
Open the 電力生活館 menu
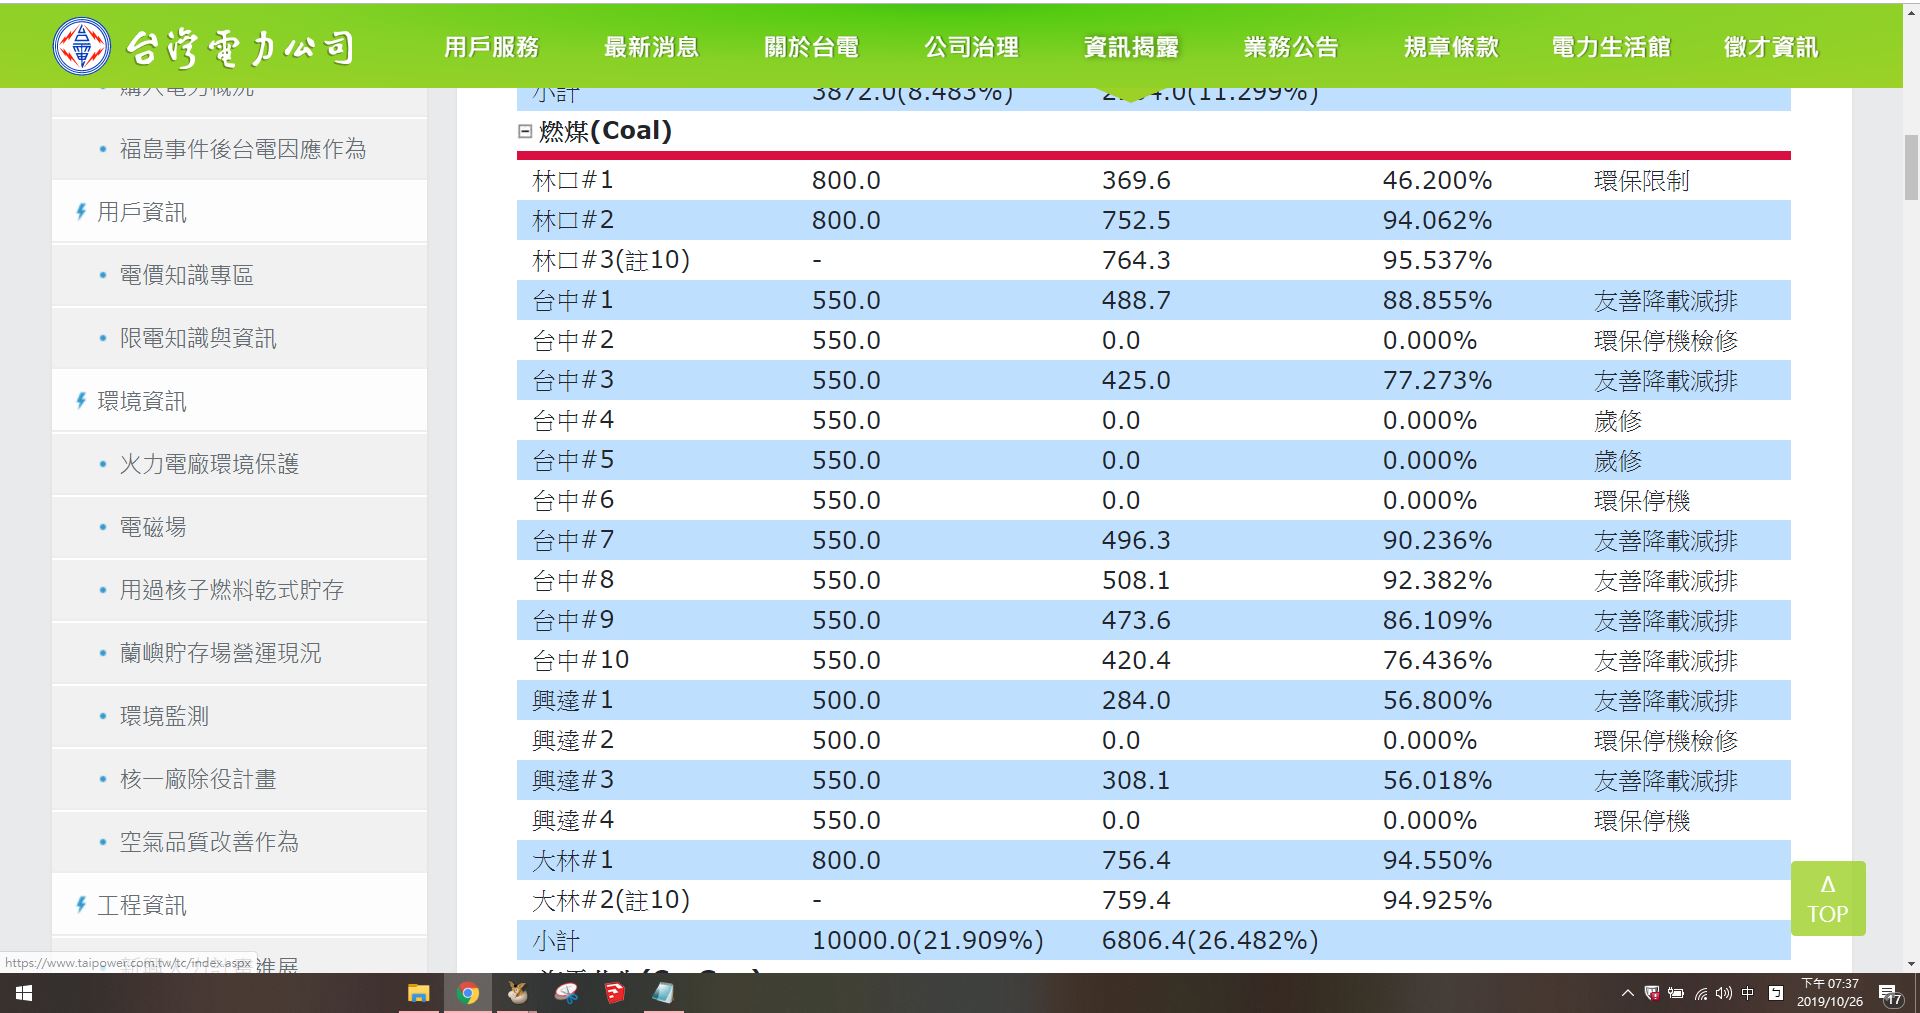point(1611,47)
